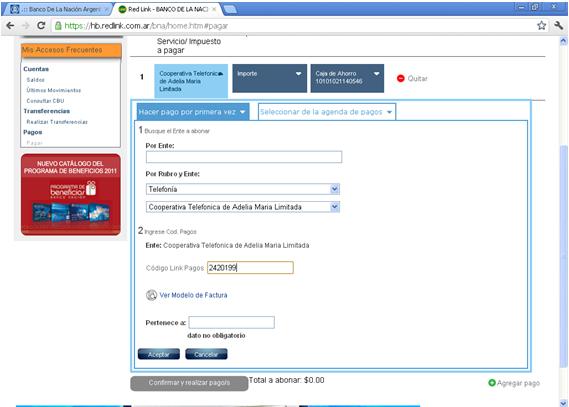Select the Red Link - BANCO DE LA NACION tab
Image resolution: width=569 pixels, height=407 pixels.
168,9
